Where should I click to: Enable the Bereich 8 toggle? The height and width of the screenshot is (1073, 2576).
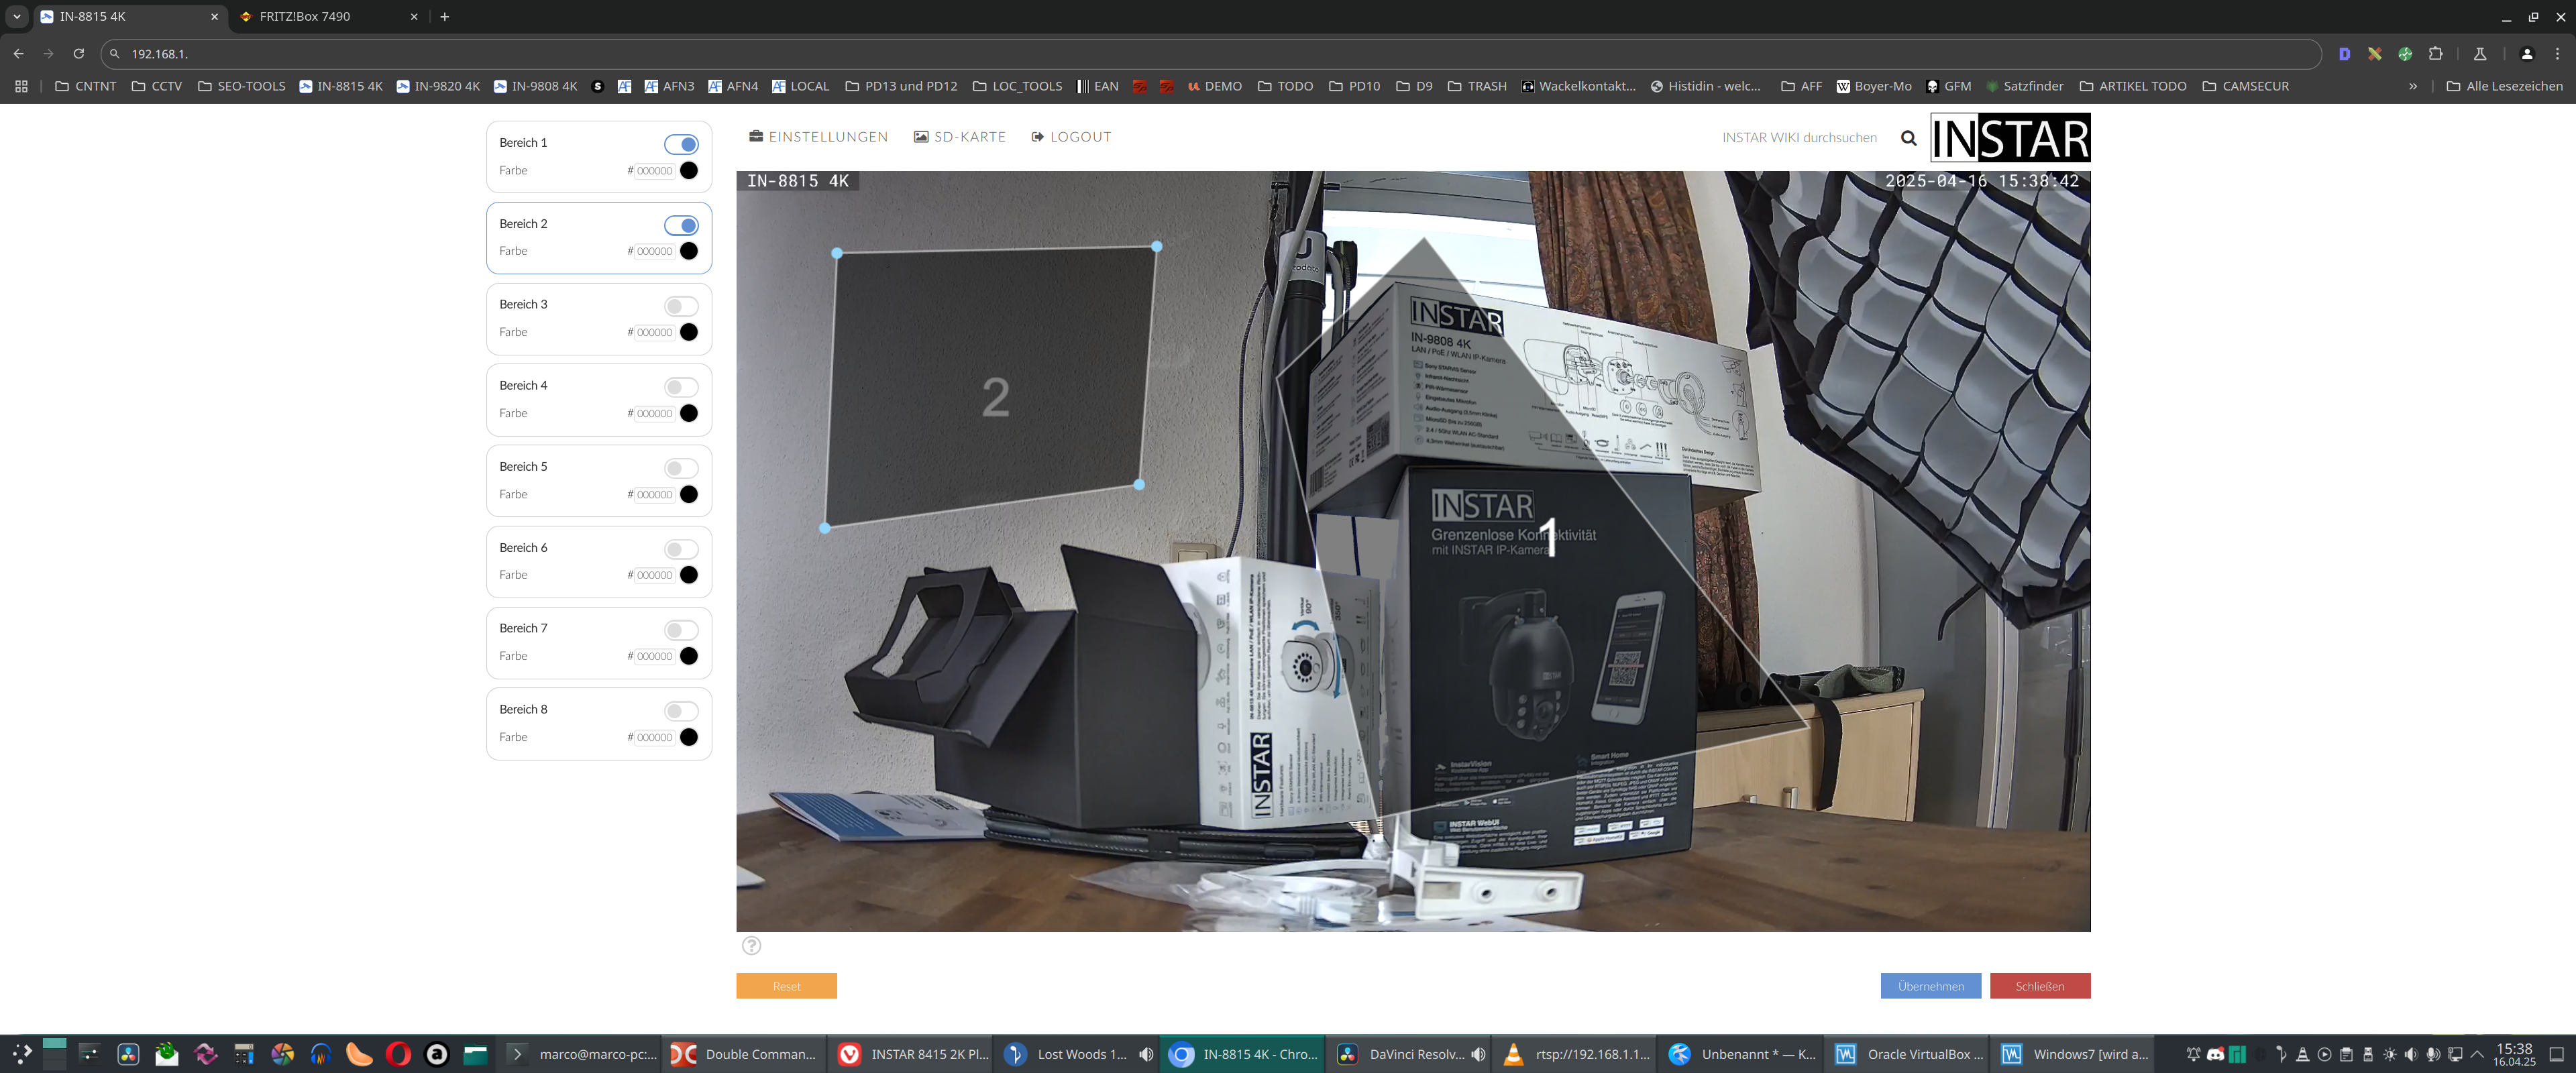681,711
